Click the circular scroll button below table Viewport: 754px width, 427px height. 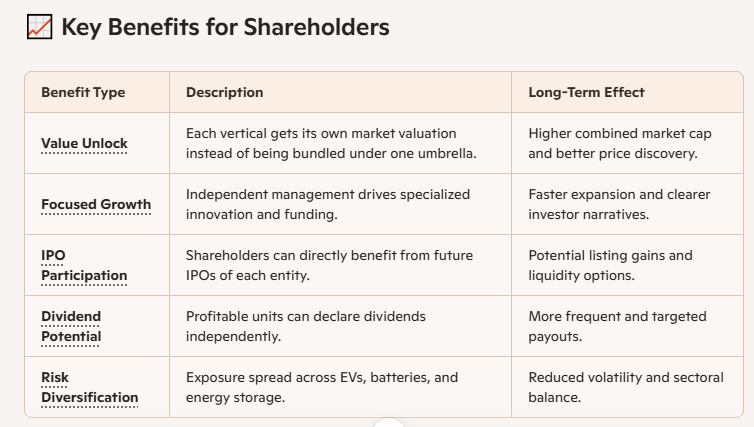tap(389, 423)
